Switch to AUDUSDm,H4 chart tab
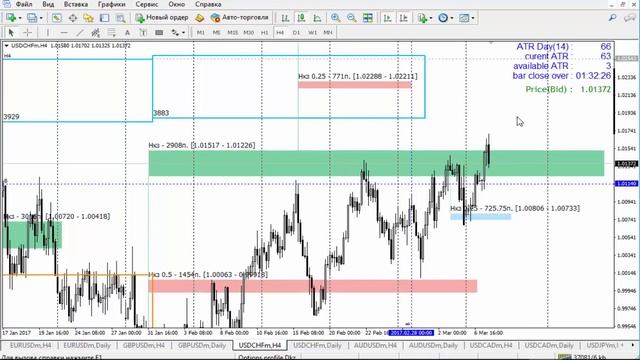640x360 pixels. coord(375,345)
